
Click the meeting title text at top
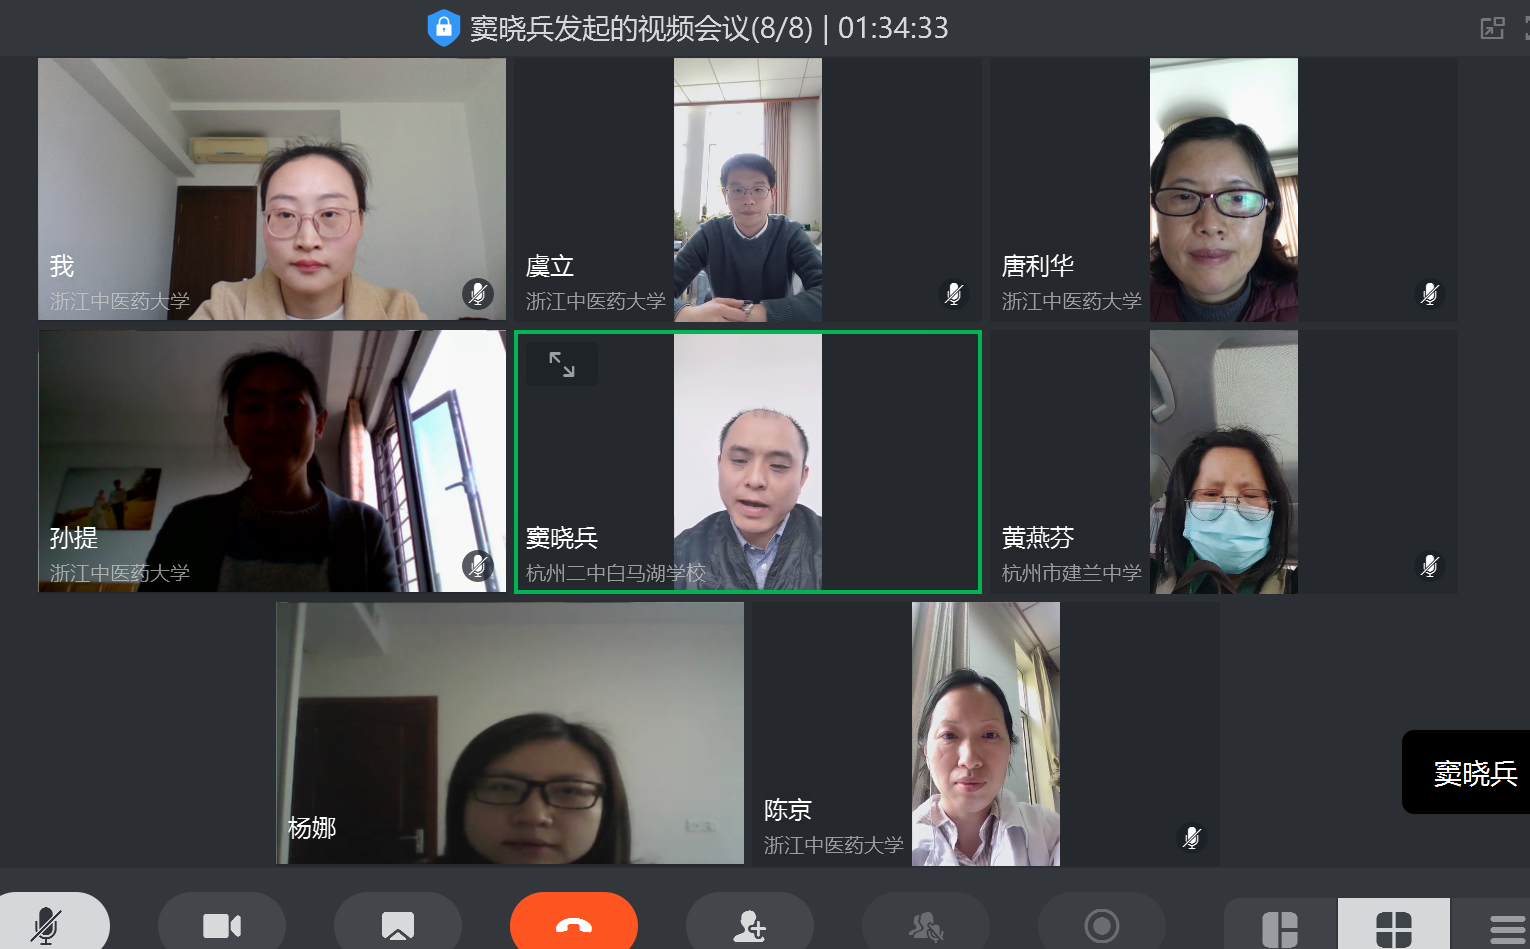tap(641, 28)
